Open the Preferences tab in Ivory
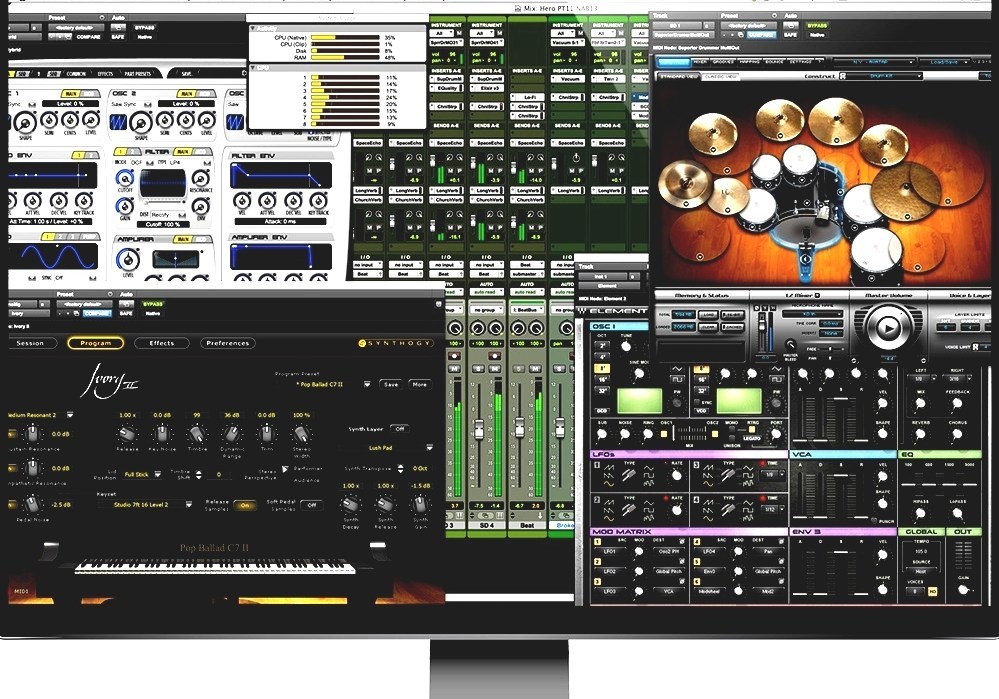Image resolution: width=999 pixels, height=699 pixels. pyautogui.click(x=227, y=343)
